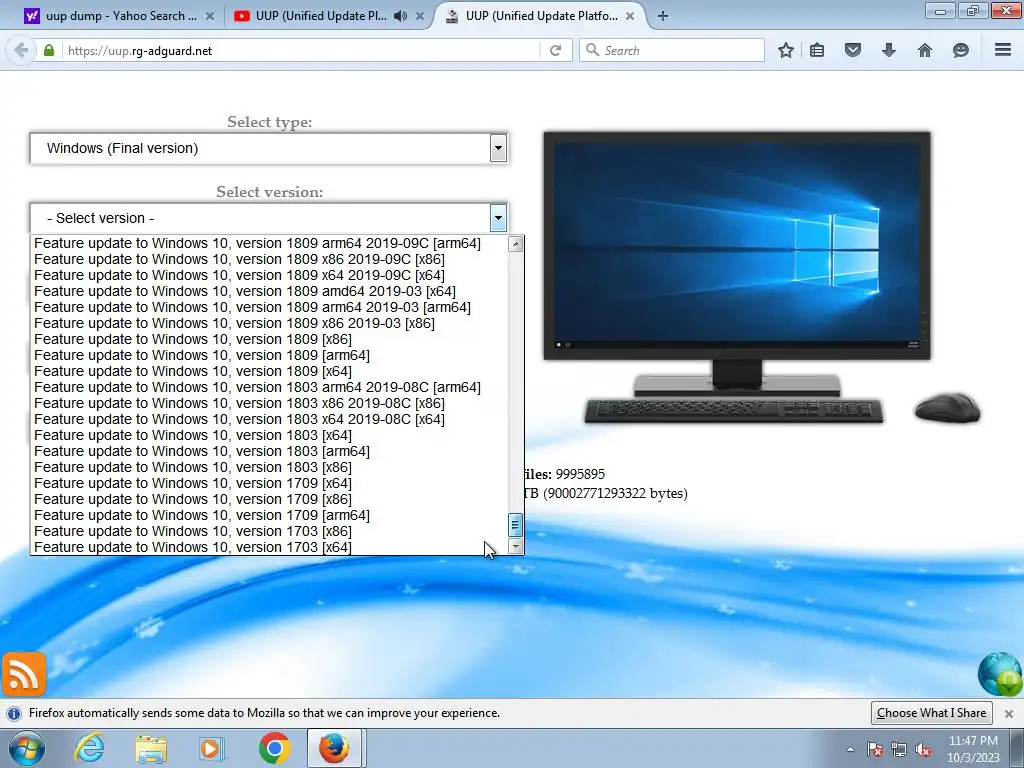Click the network tray icon
Screen dimensions: 1024x768
click(899, 749)
